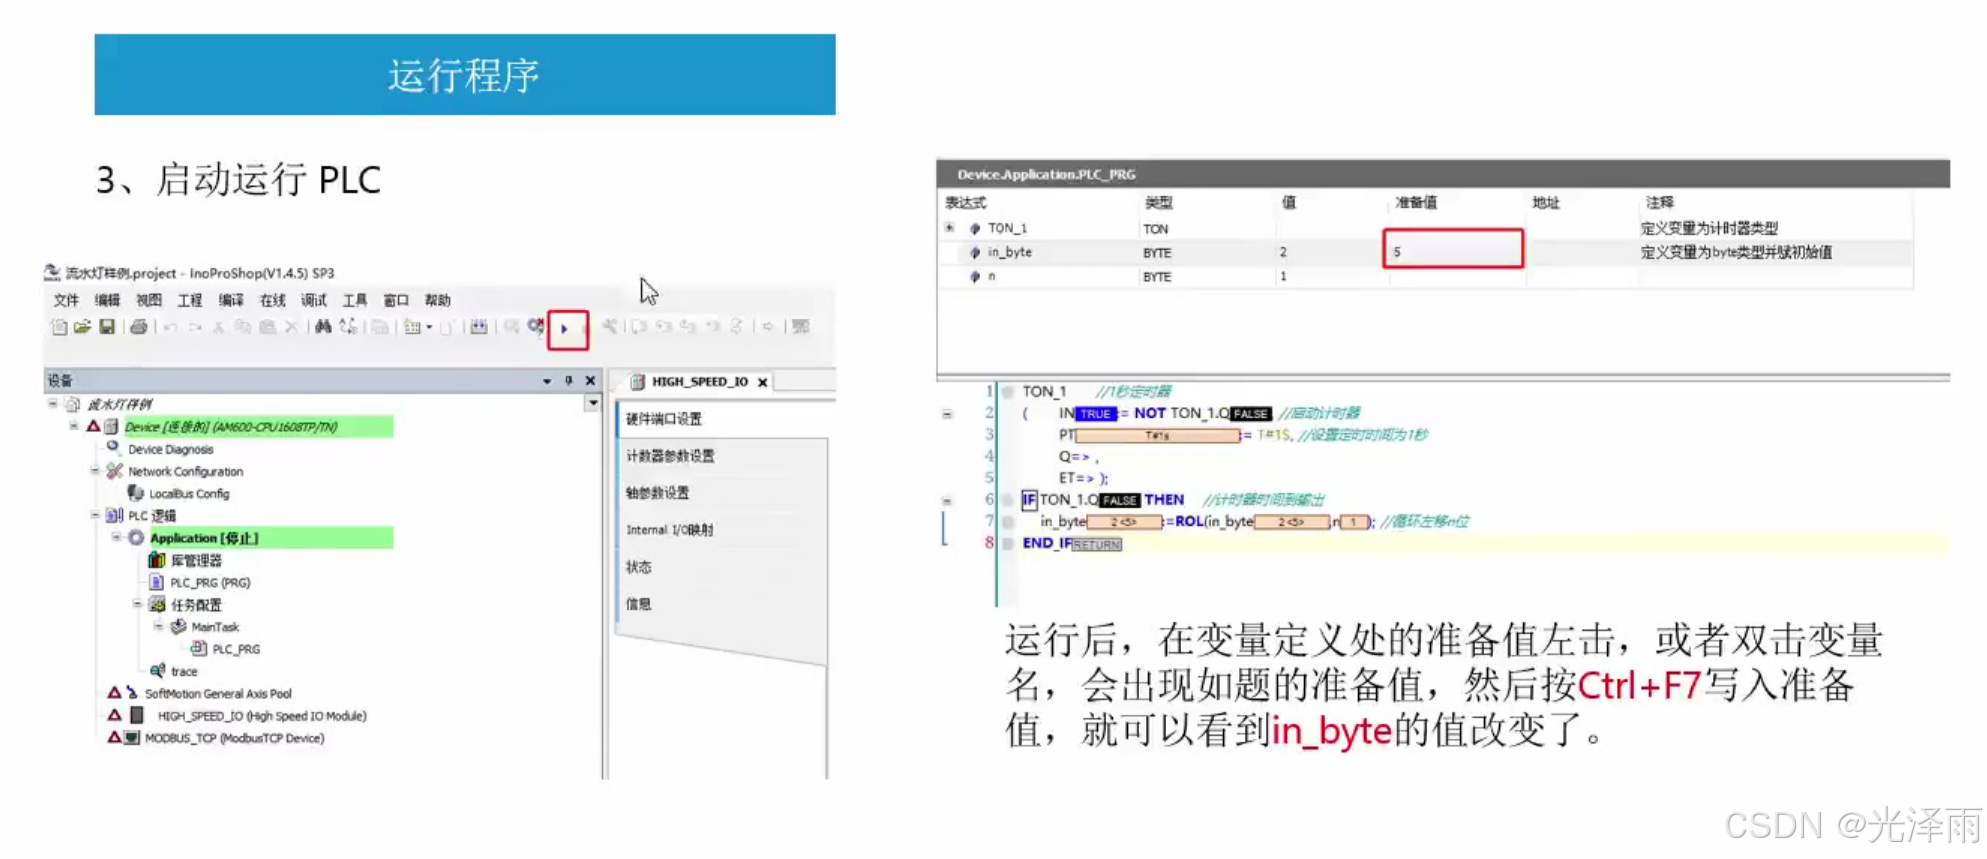This screenshot has height=859, width=1987.
Task: Click the Login gear icon beside Start
Action: click(x=536, y=326)
